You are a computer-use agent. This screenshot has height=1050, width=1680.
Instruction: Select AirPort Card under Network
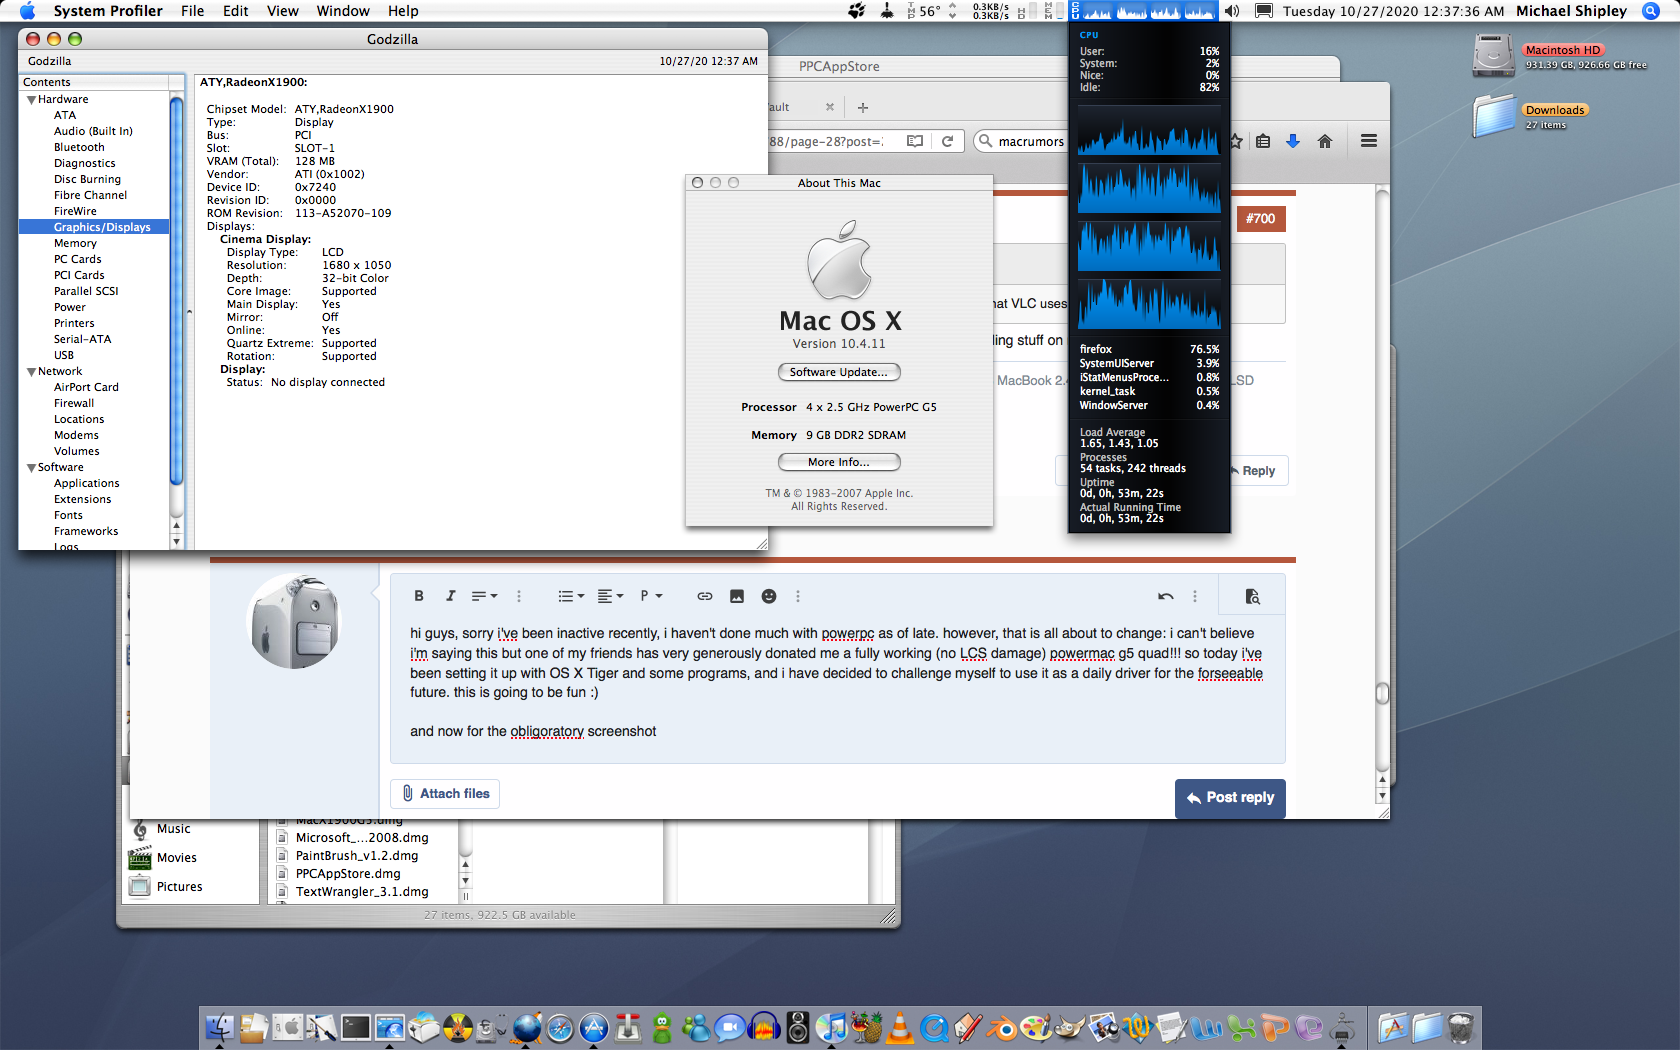click(86, 388)
